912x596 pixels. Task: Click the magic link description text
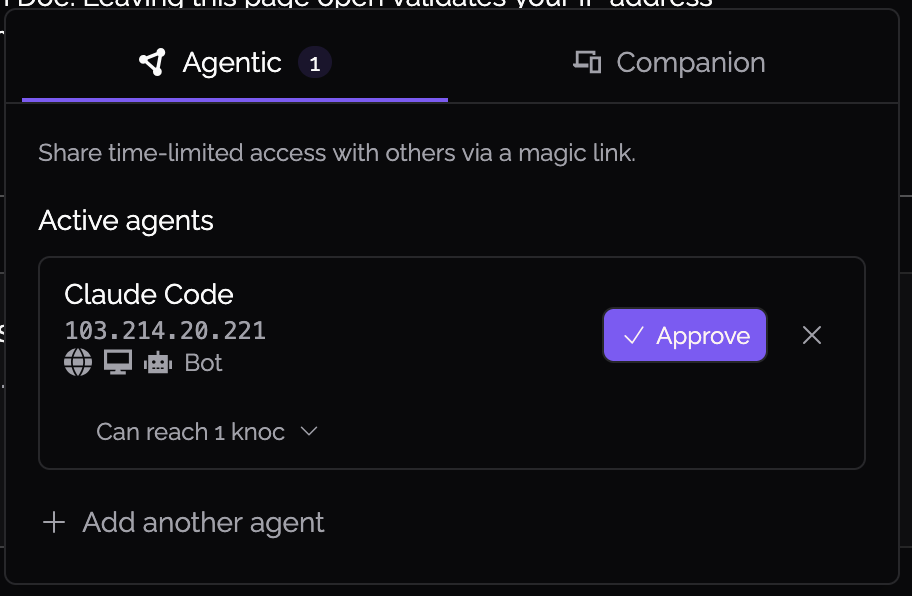[337, 154]
